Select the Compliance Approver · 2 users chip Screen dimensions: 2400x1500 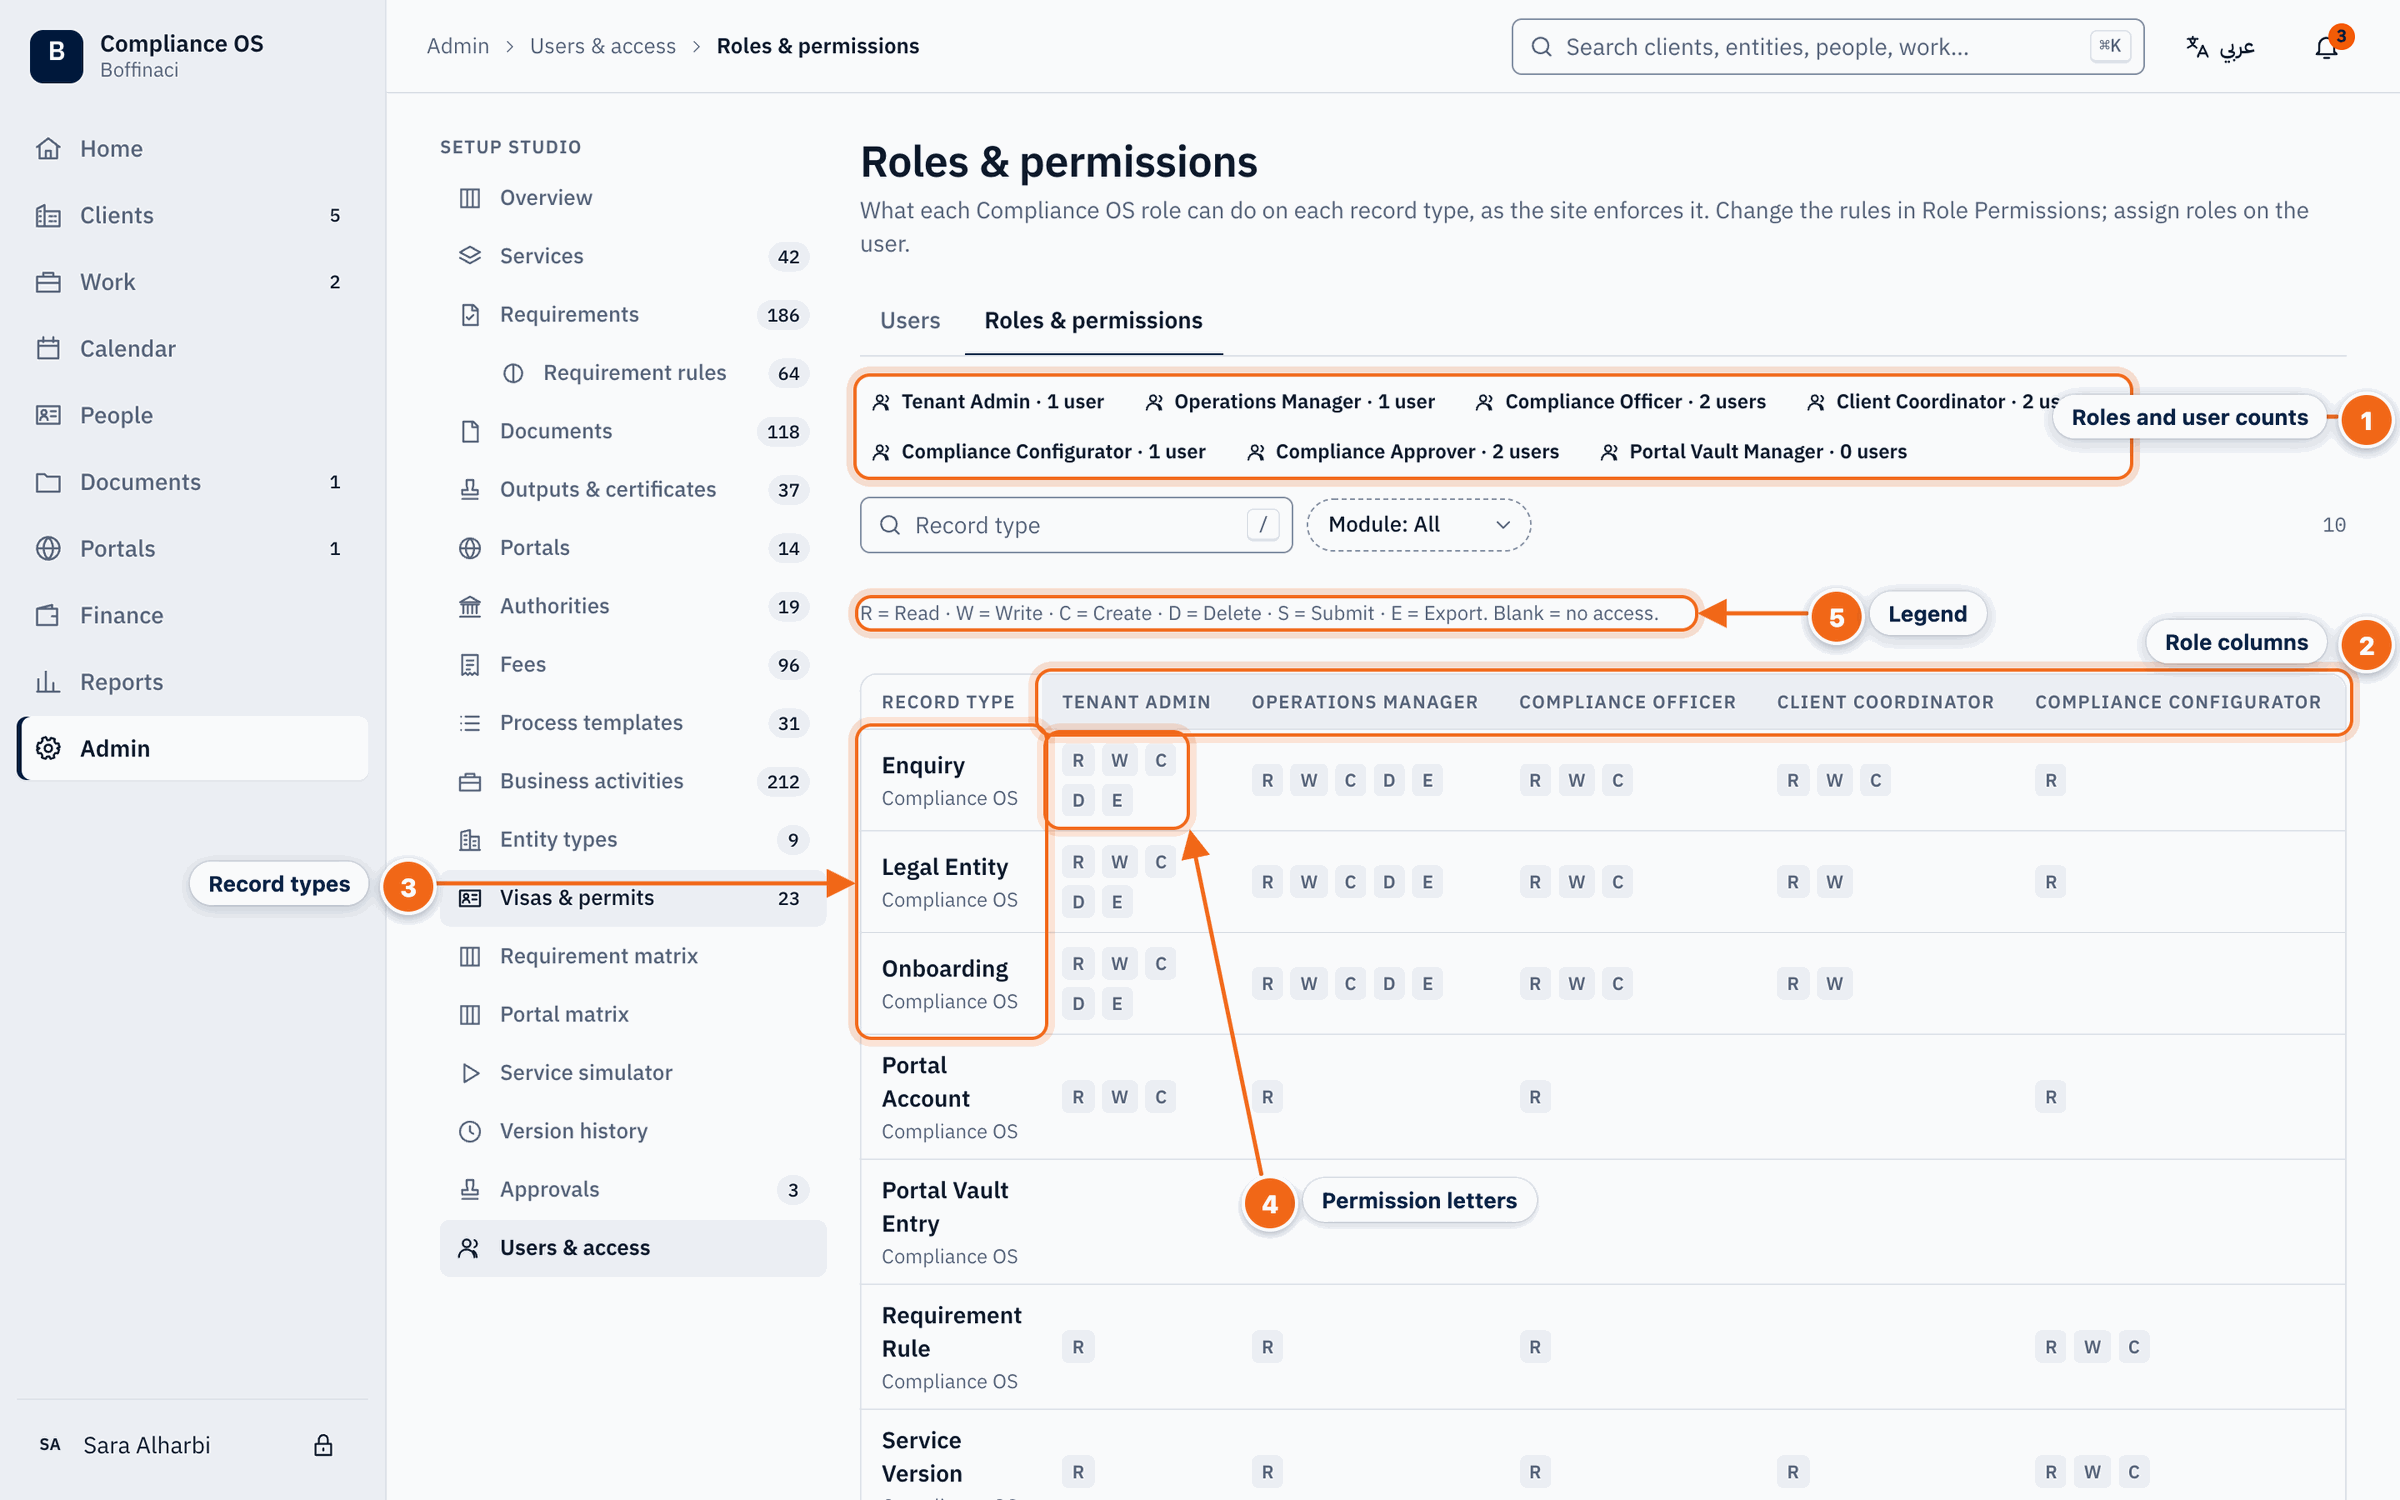point(1403,452)
